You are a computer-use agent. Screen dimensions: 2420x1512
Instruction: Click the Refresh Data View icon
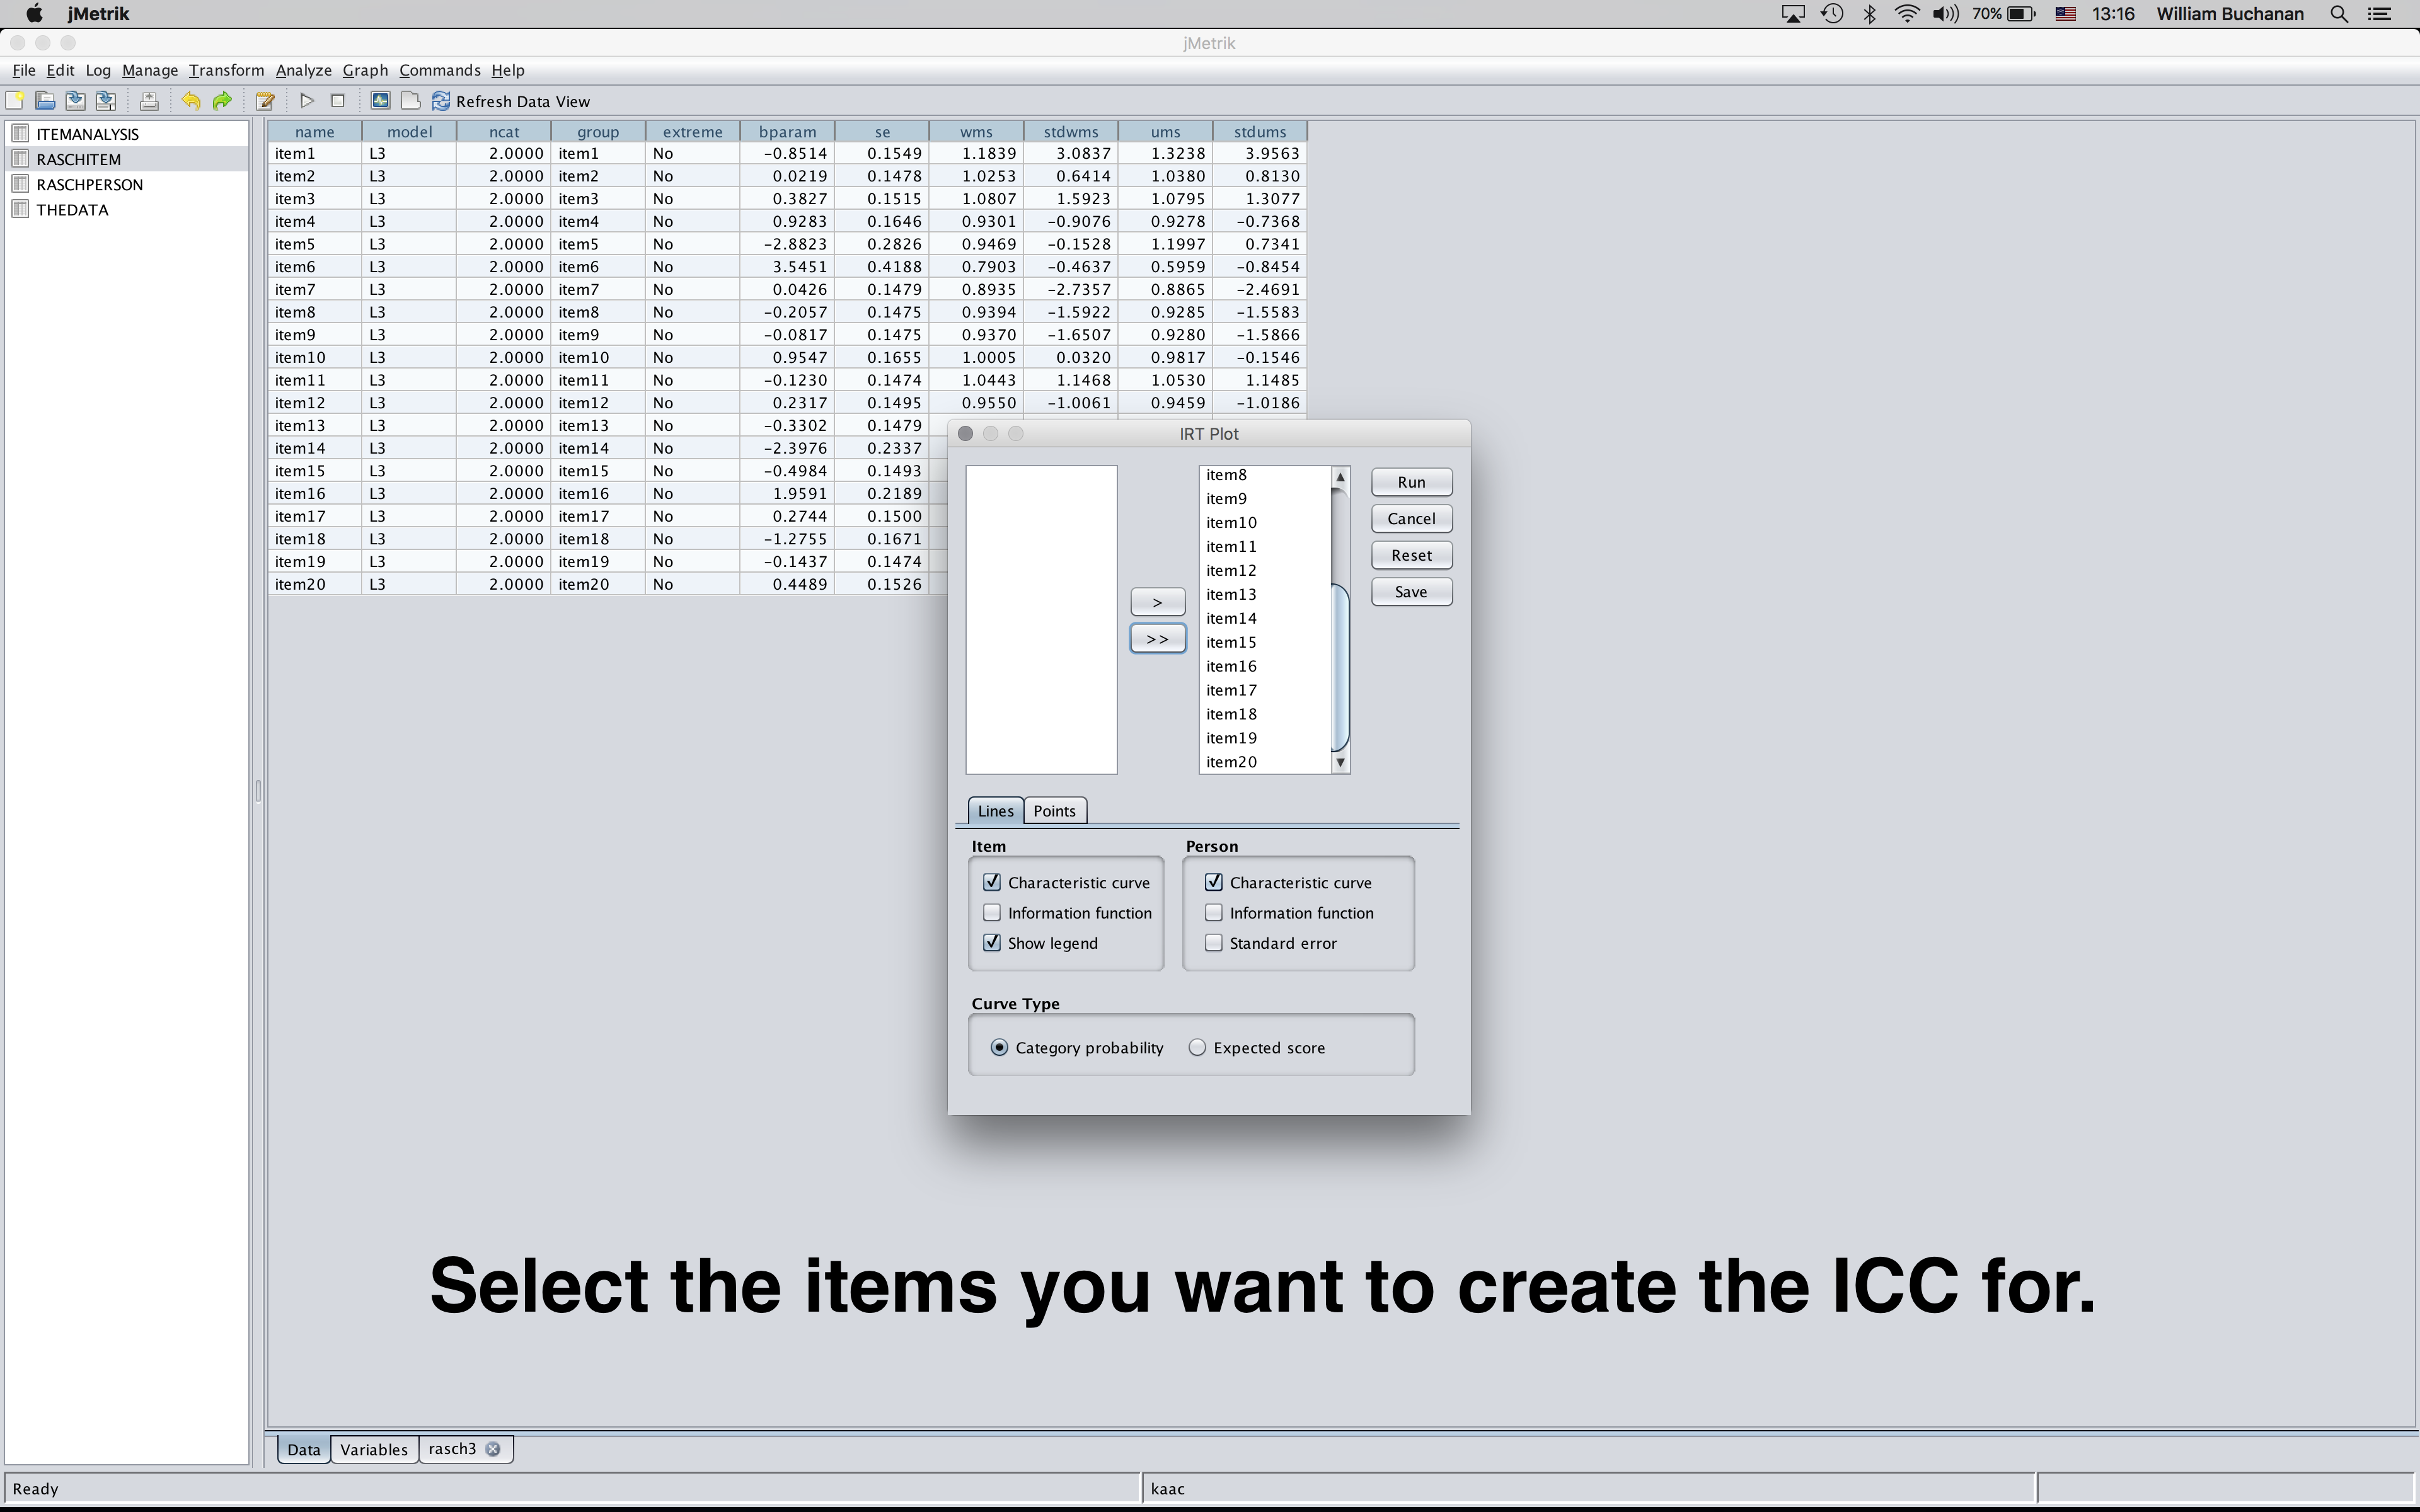[x=441, y=101]
